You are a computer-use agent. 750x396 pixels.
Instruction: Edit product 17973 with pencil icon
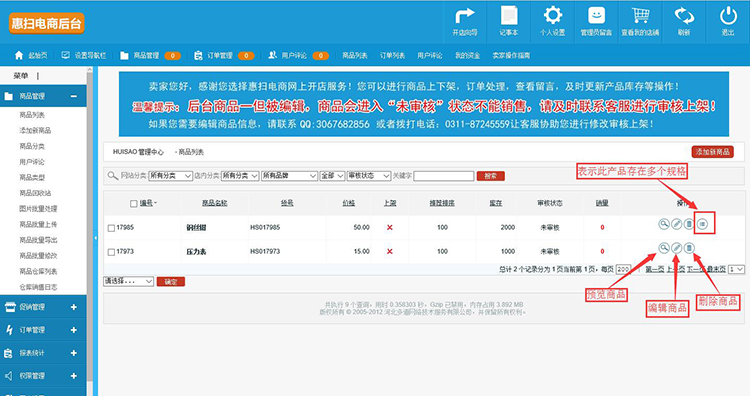(676, 248)
